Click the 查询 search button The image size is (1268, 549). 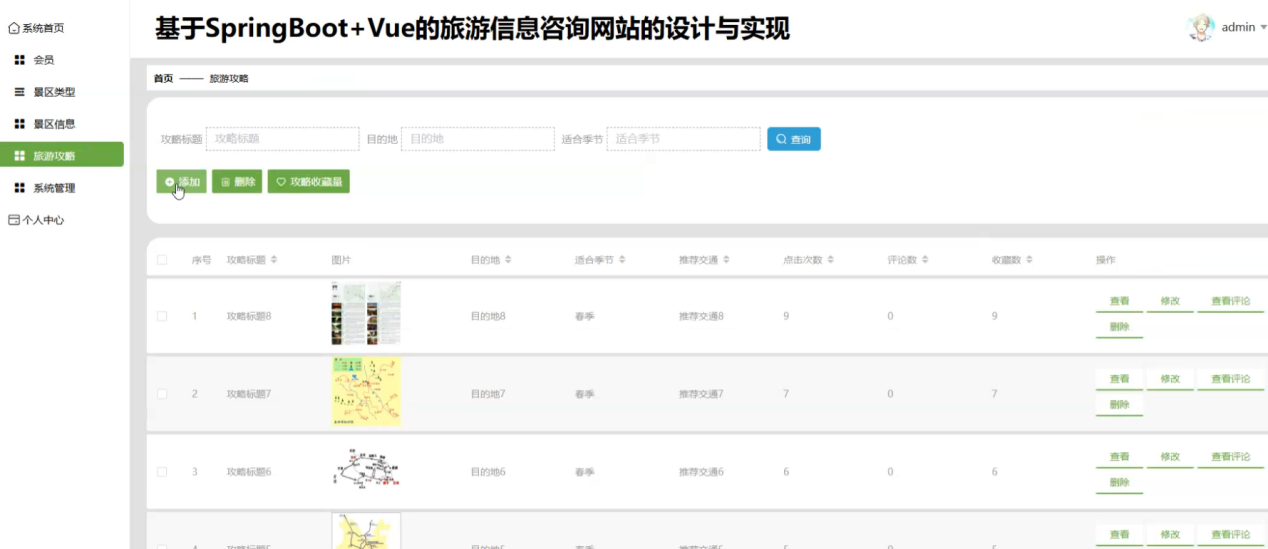coord(794,139)
